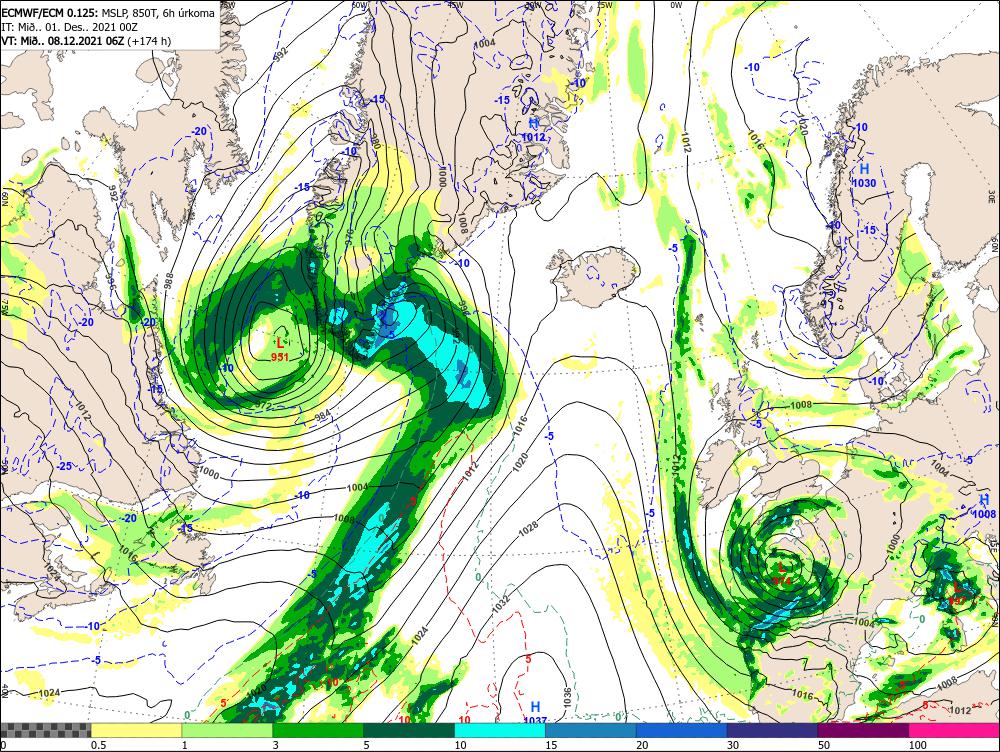Click the blue '-25' temperature label

[x=63, y=466]
